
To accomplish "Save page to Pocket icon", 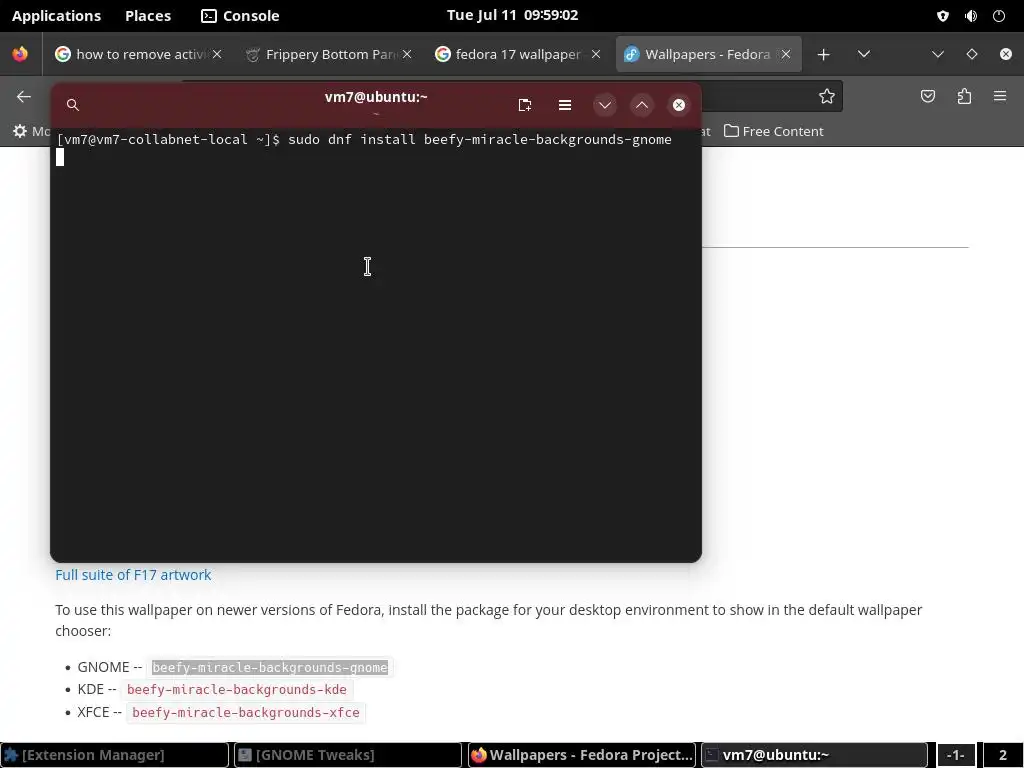I will pyautogui.click(x=928, y=97).
